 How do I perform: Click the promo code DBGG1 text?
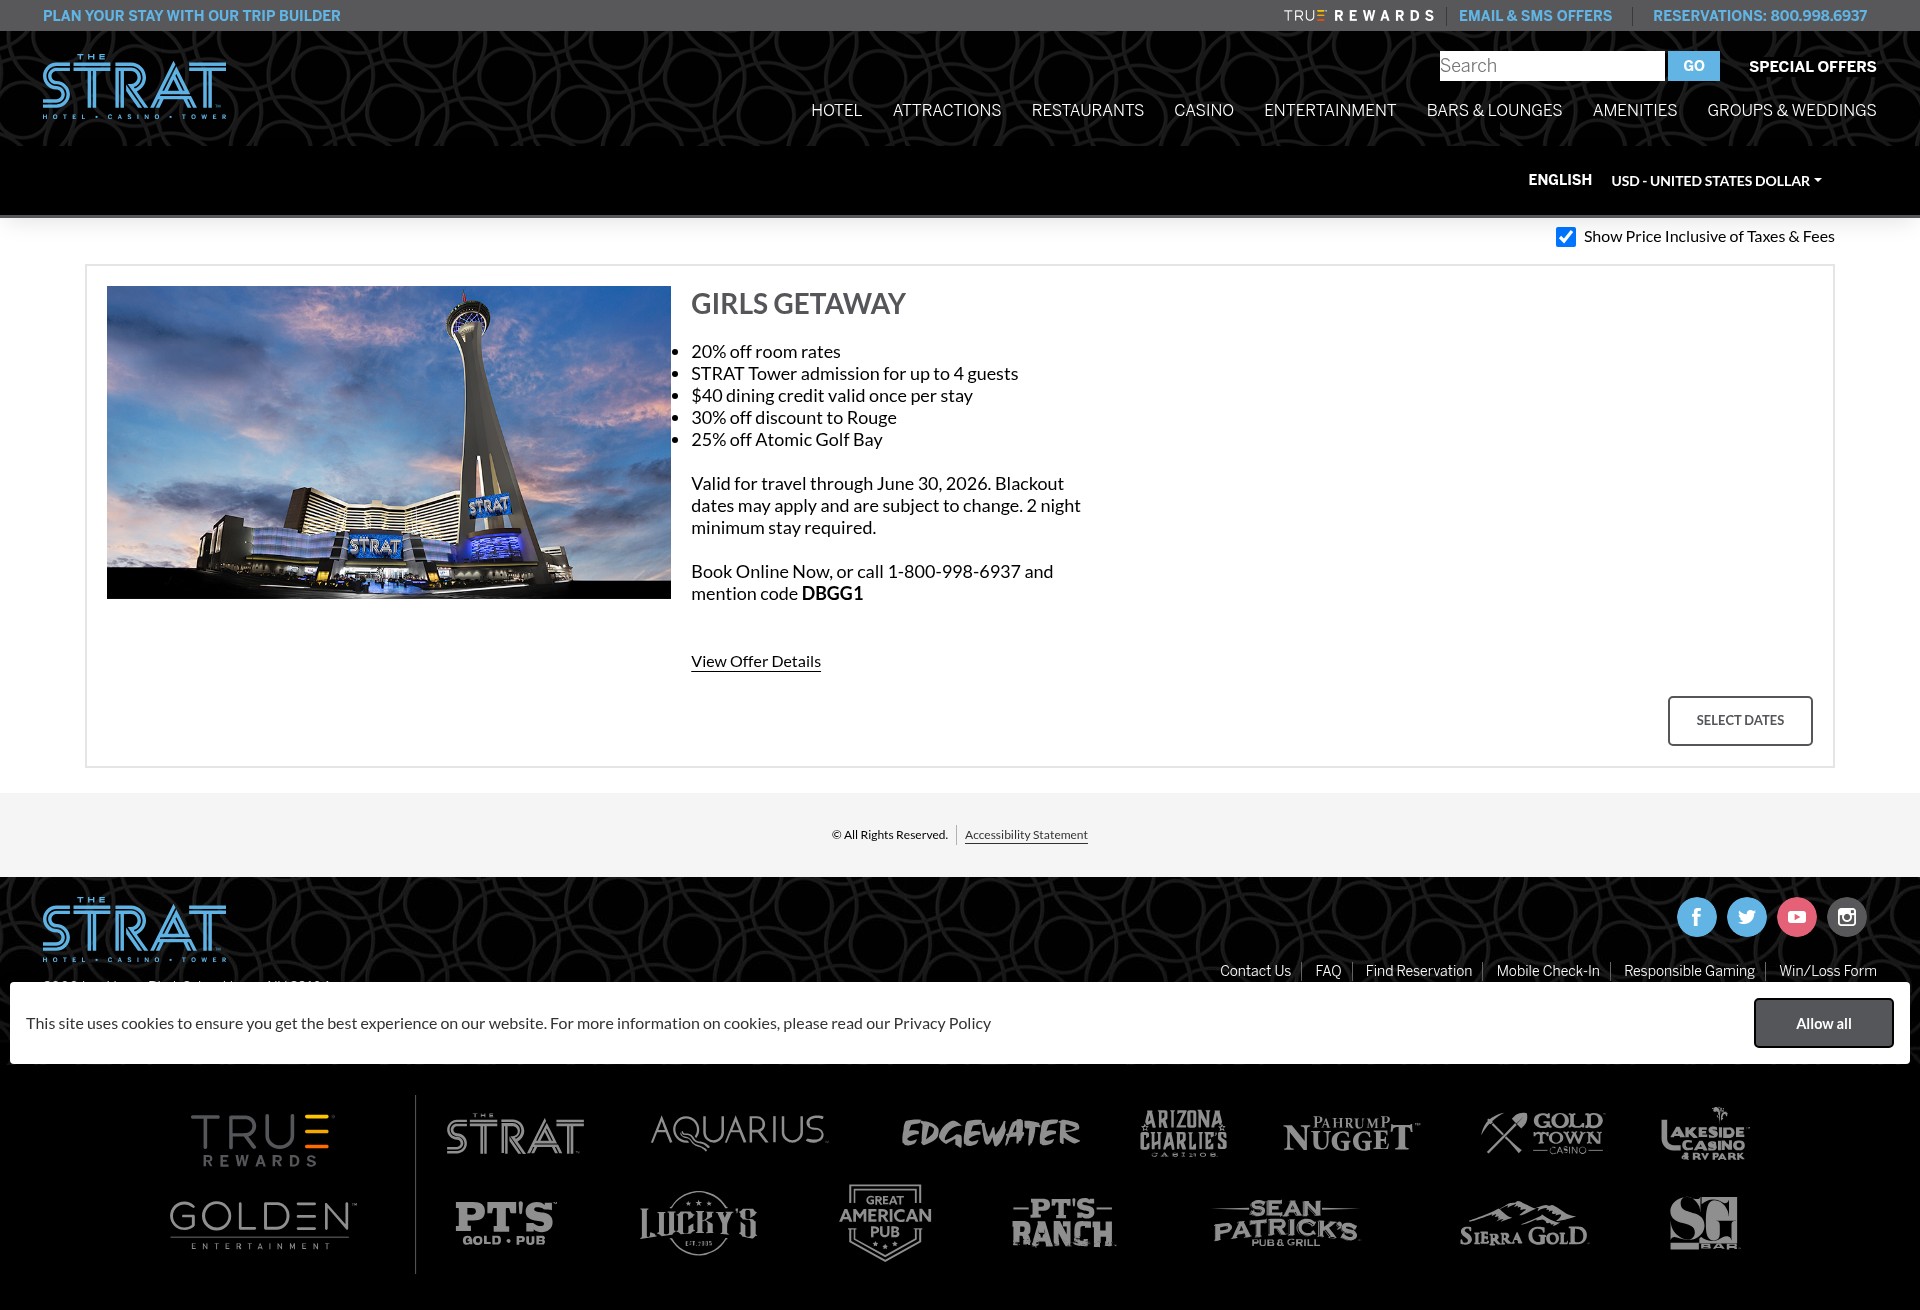[x=832, y=594]
